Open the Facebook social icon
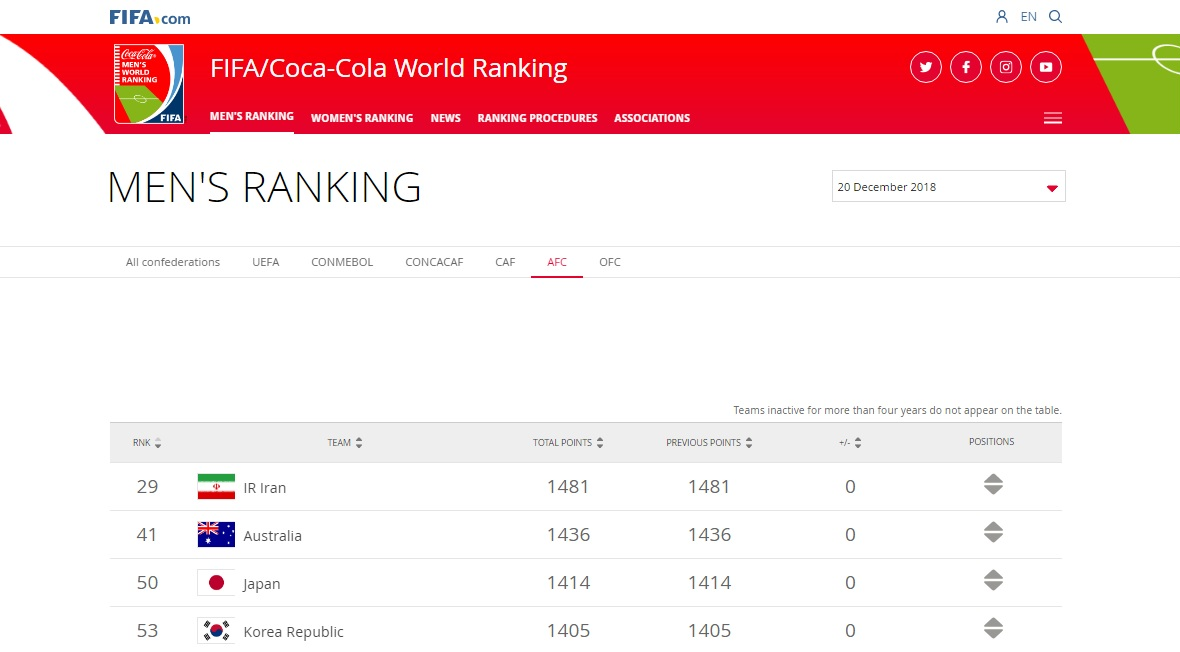The width and height of the screenshot is (1180, 652). tap(966, 67)
